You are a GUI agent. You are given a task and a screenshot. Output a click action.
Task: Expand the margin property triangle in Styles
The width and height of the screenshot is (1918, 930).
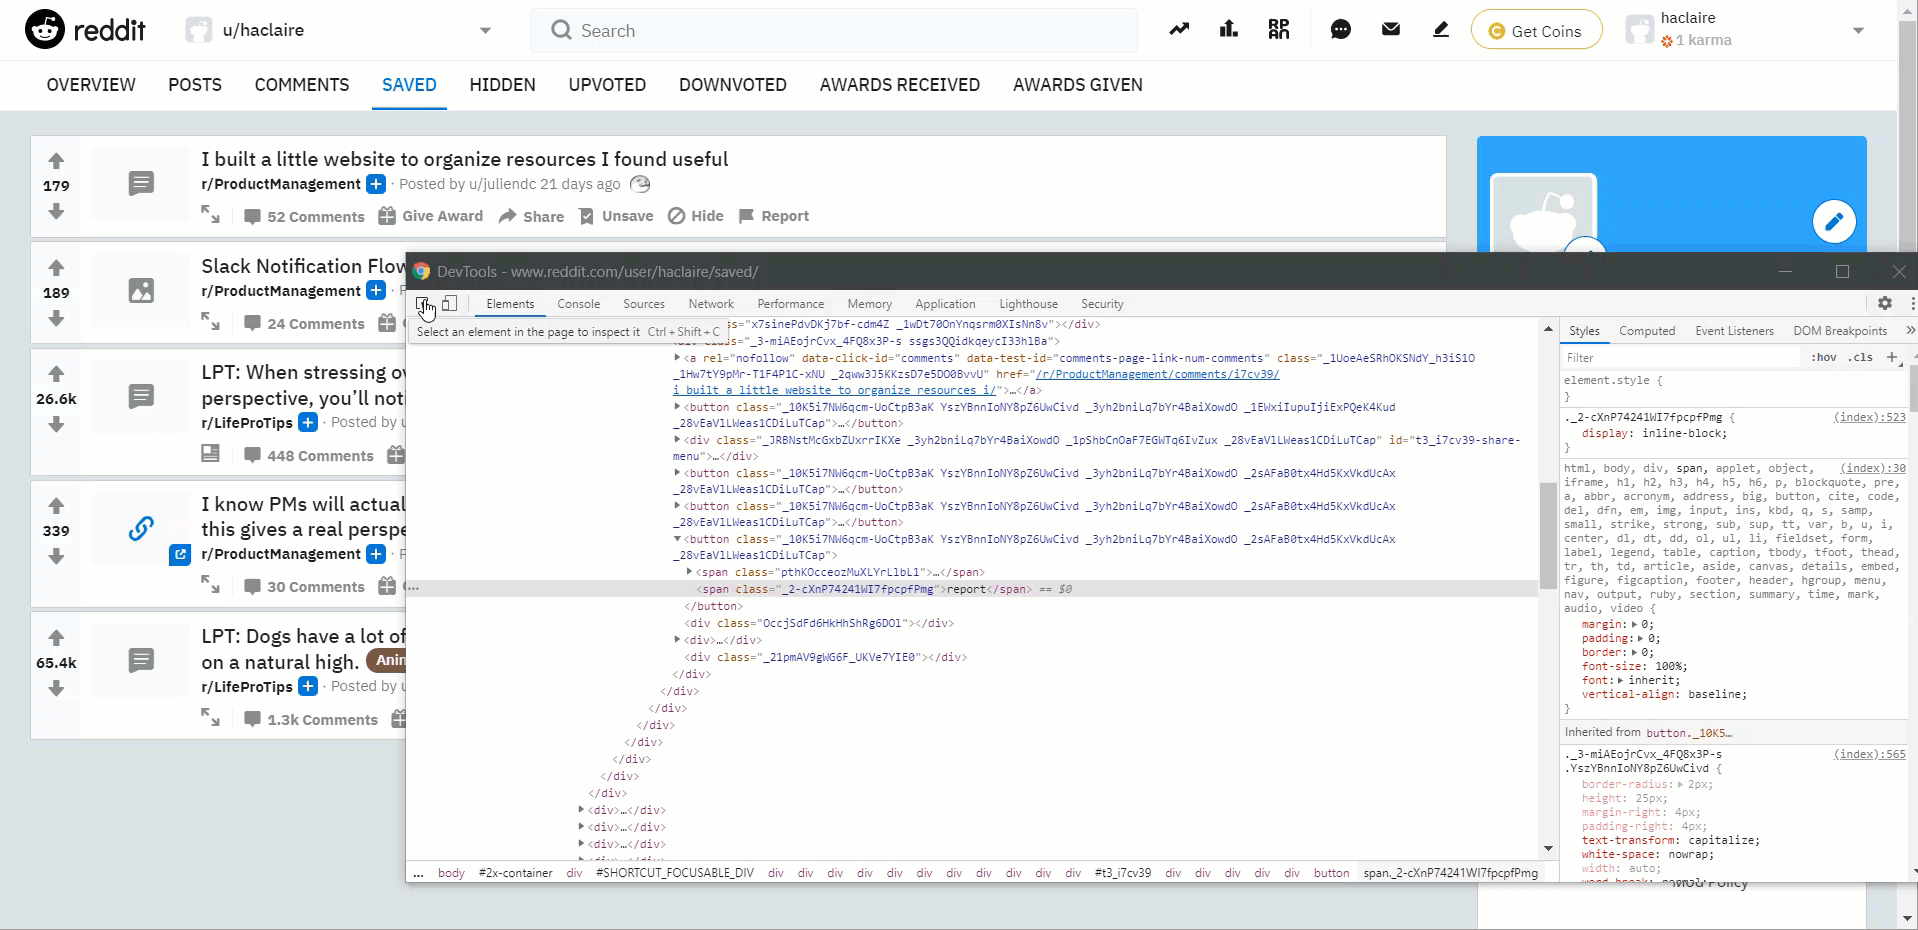coord(1634,624)
